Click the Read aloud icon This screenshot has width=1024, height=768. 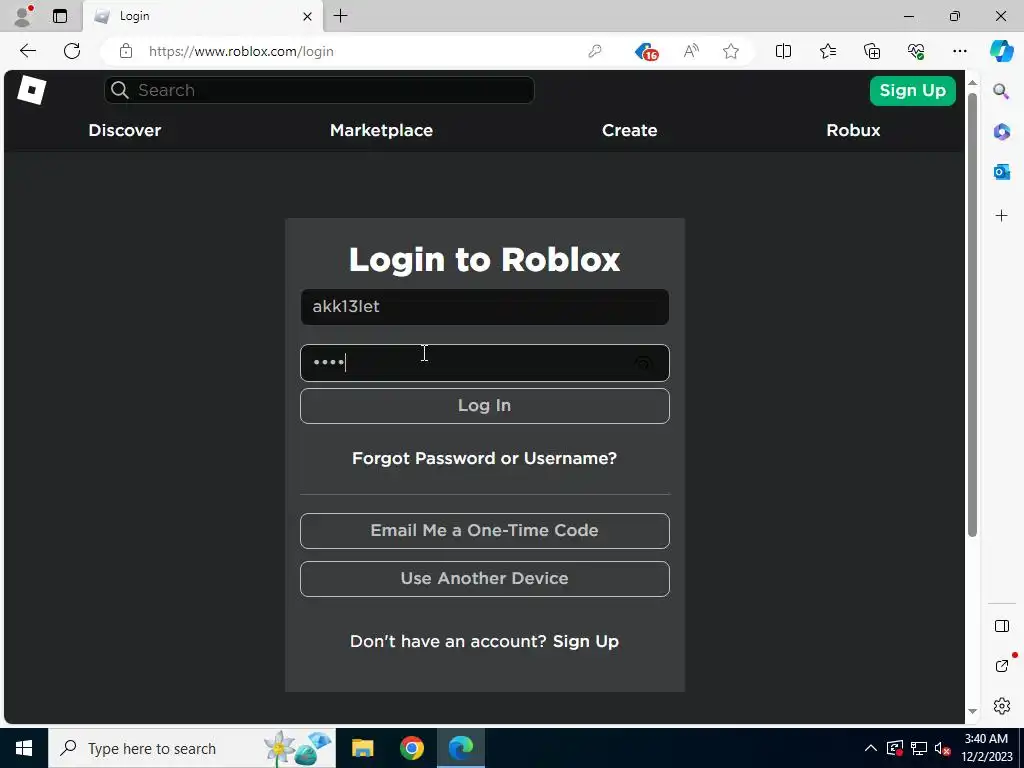click(691, 51)
